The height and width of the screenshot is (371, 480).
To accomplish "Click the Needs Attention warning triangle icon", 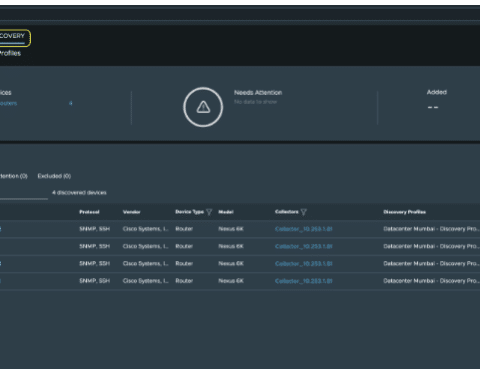I will [x=203, y=107].
